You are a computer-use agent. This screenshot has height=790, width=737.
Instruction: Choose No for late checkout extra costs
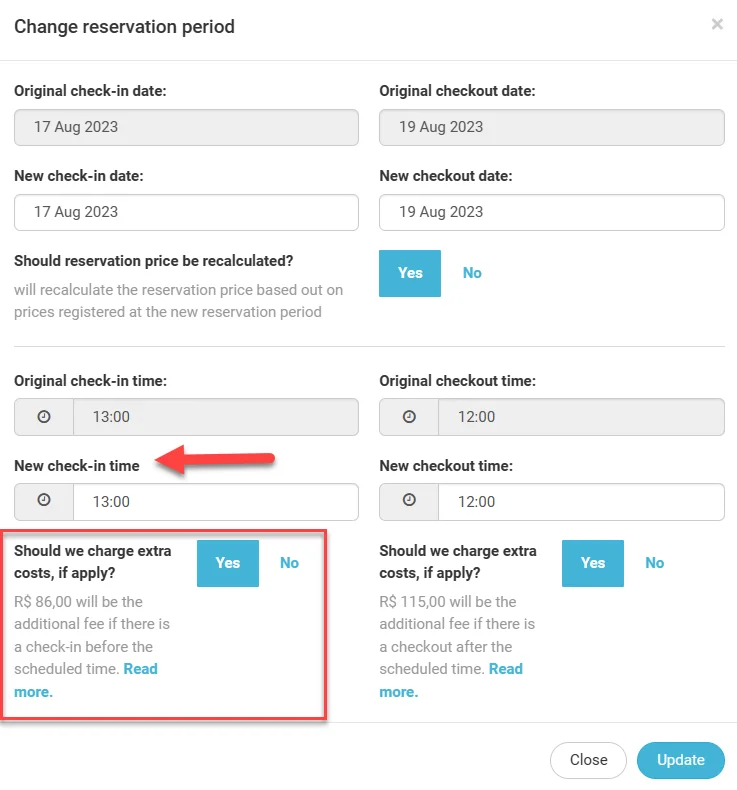tap(654, 563)
